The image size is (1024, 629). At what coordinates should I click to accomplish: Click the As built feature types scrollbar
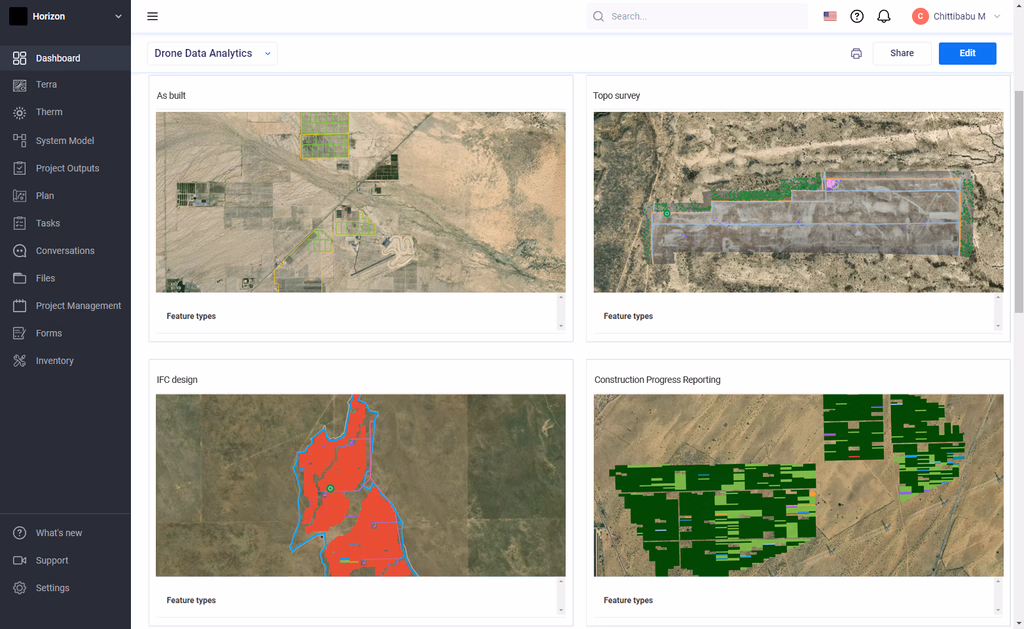click(560, 312)
